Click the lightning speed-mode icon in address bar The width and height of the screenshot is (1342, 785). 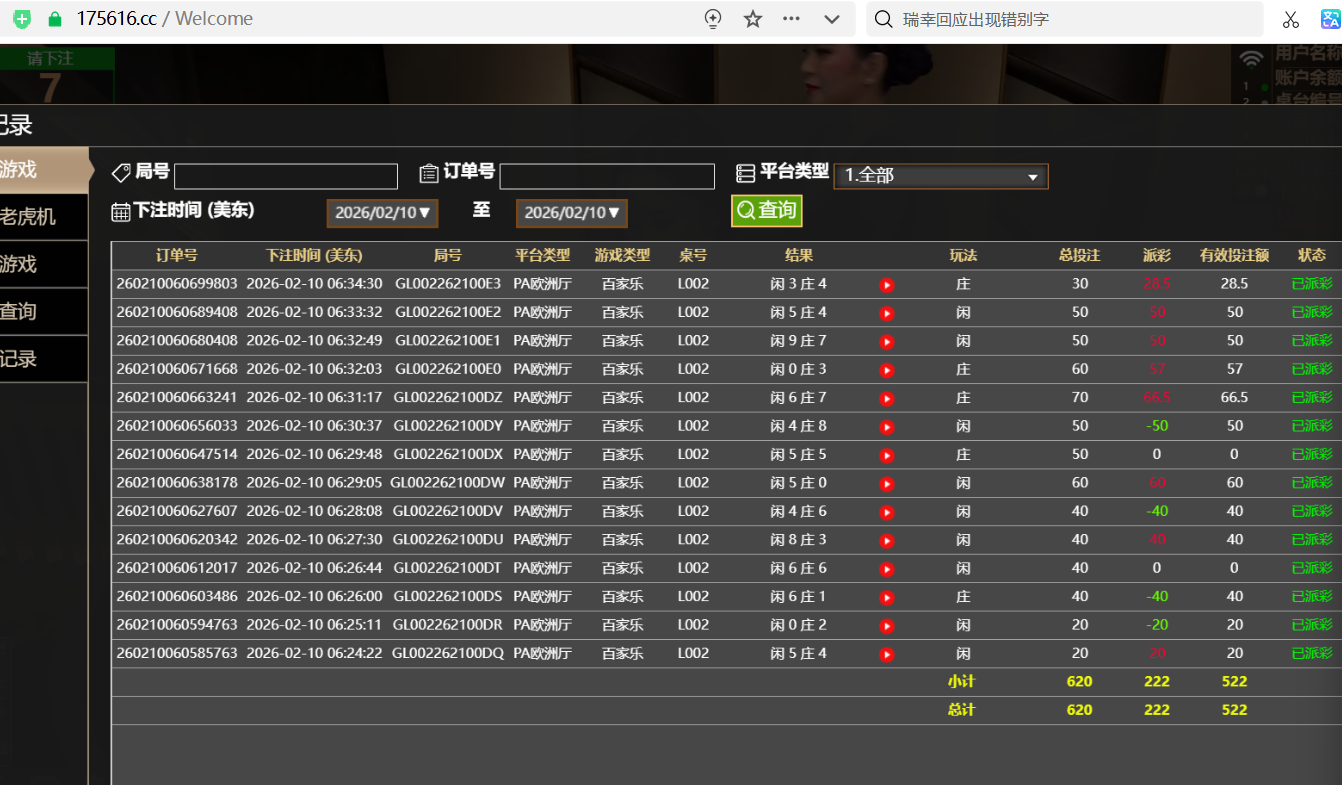coord(713,19)
